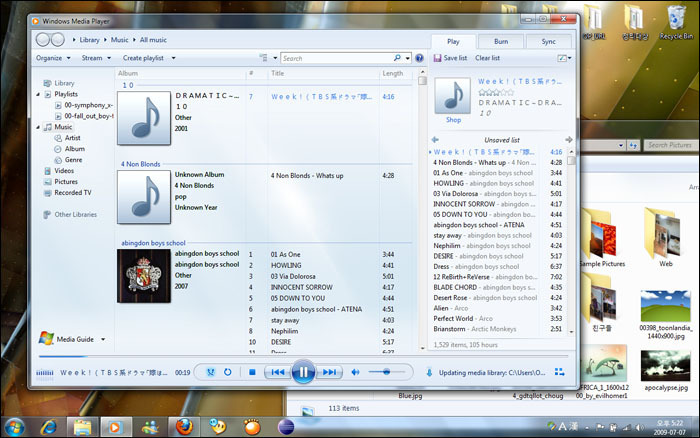Open the Create playlist dropdown arrow
700x438 pixels.
[174, 58]
